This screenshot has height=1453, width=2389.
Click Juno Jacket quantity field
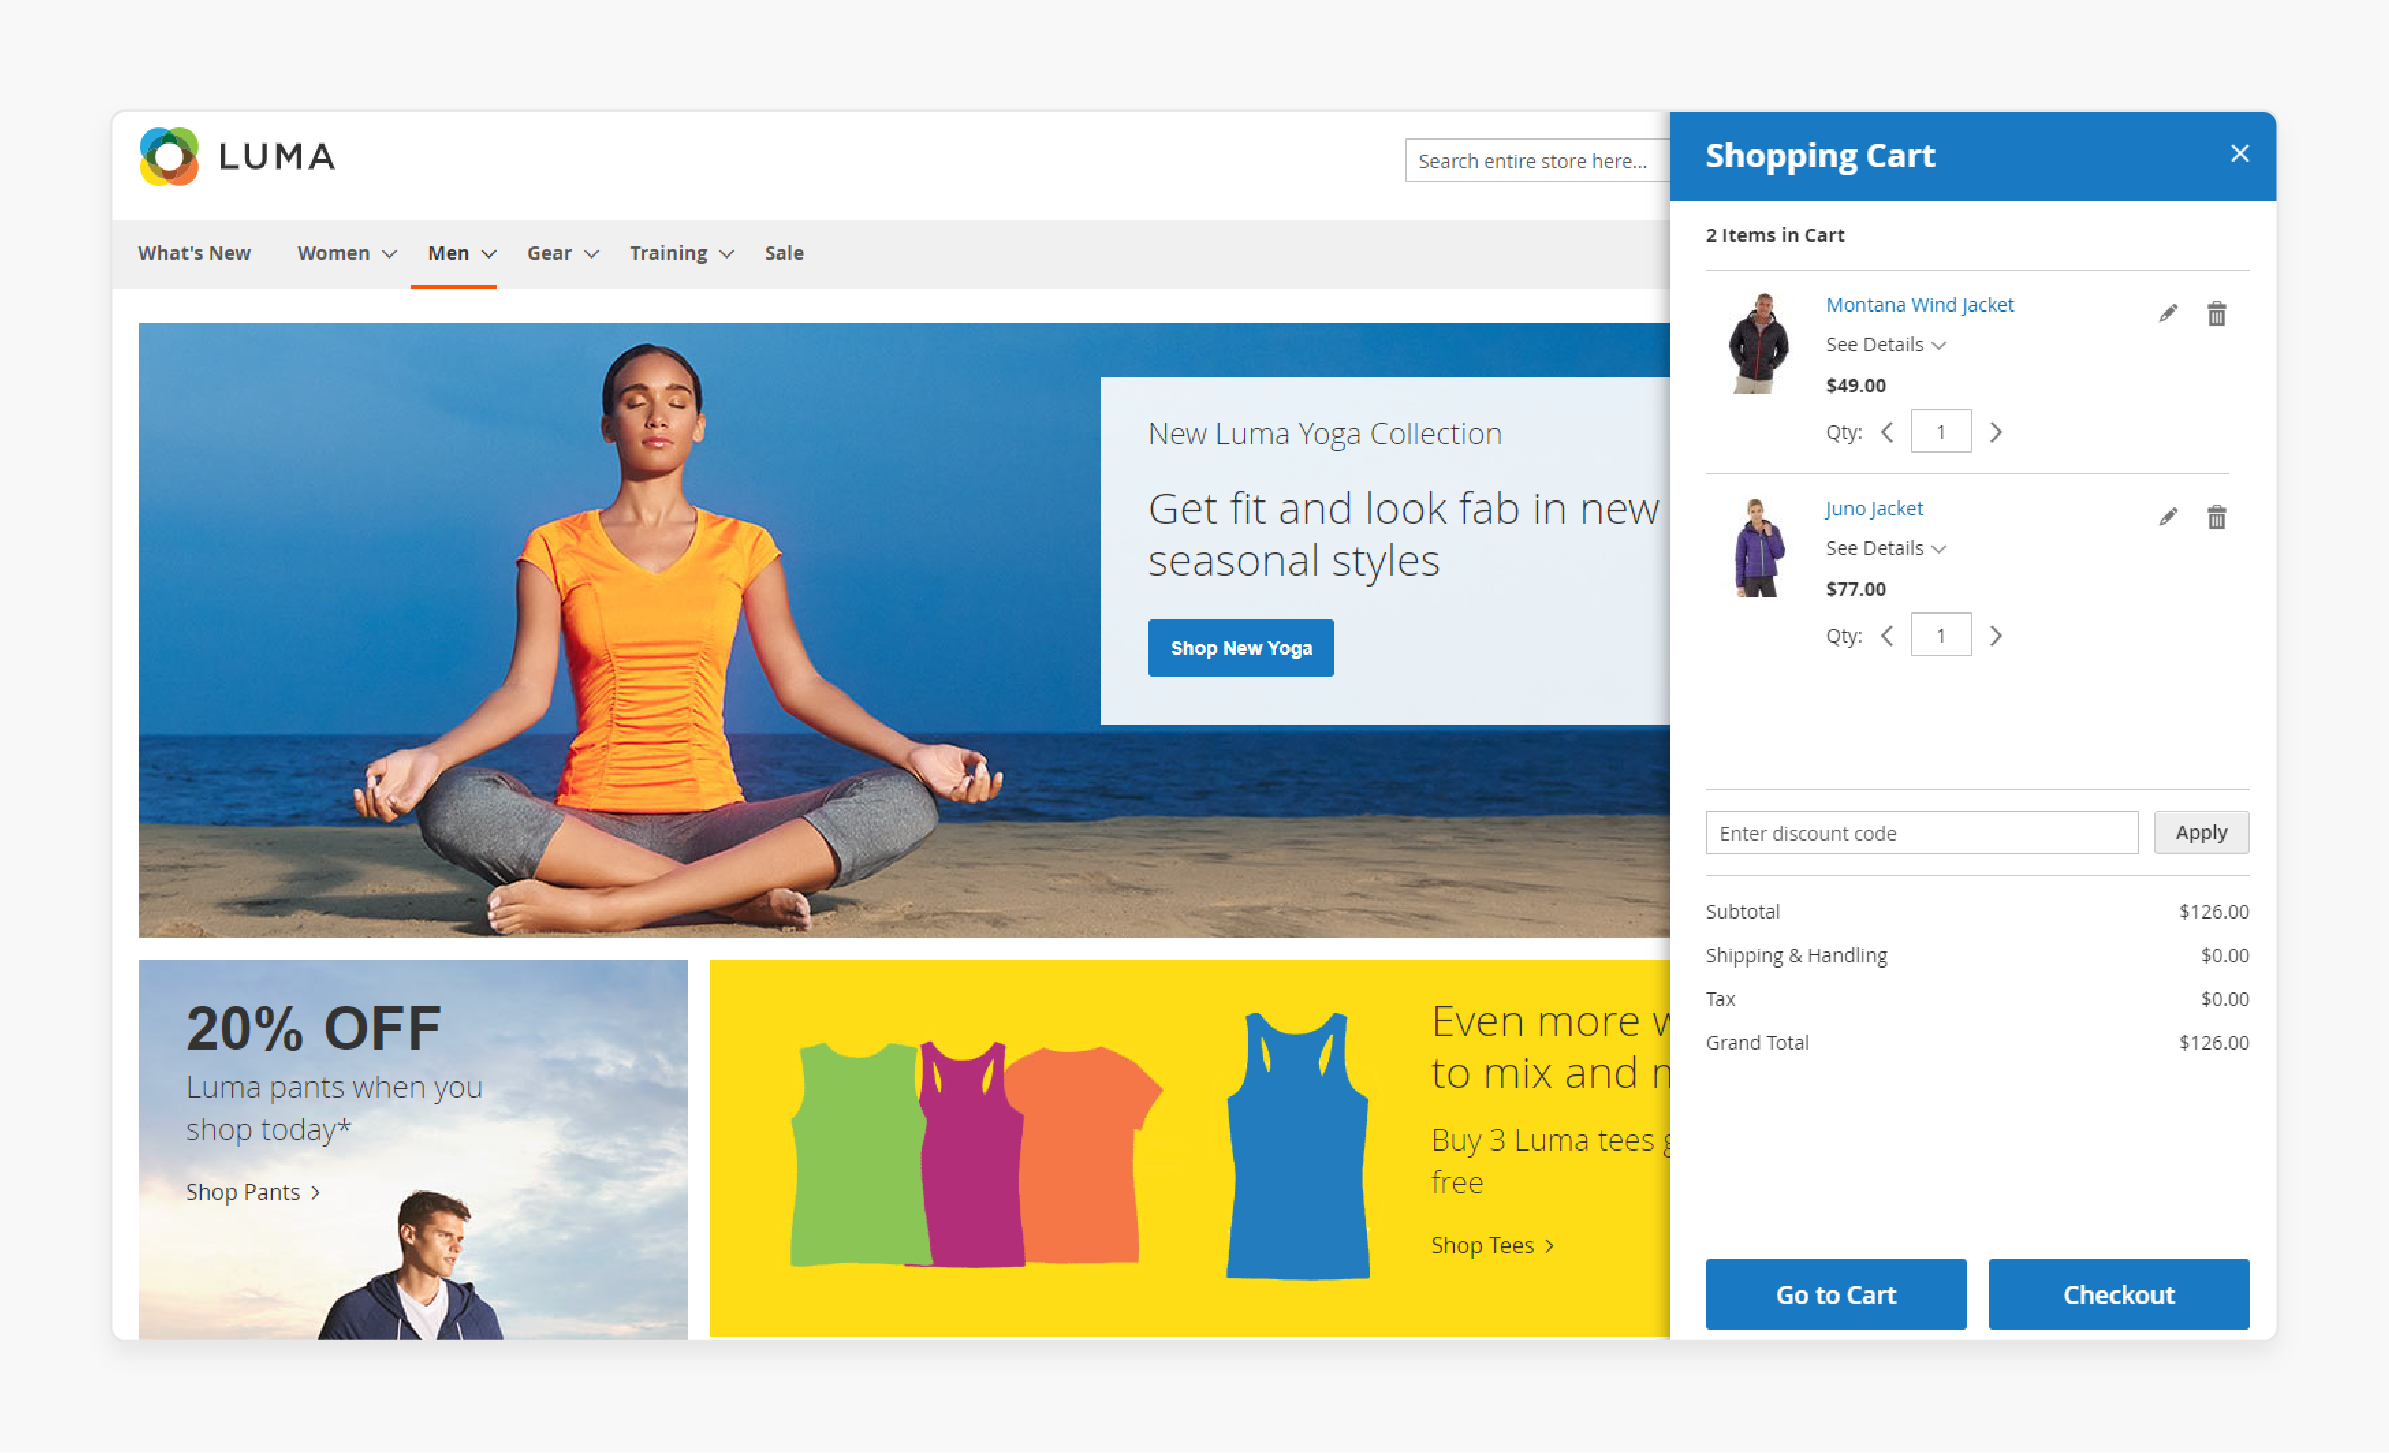coord(1940,636)
